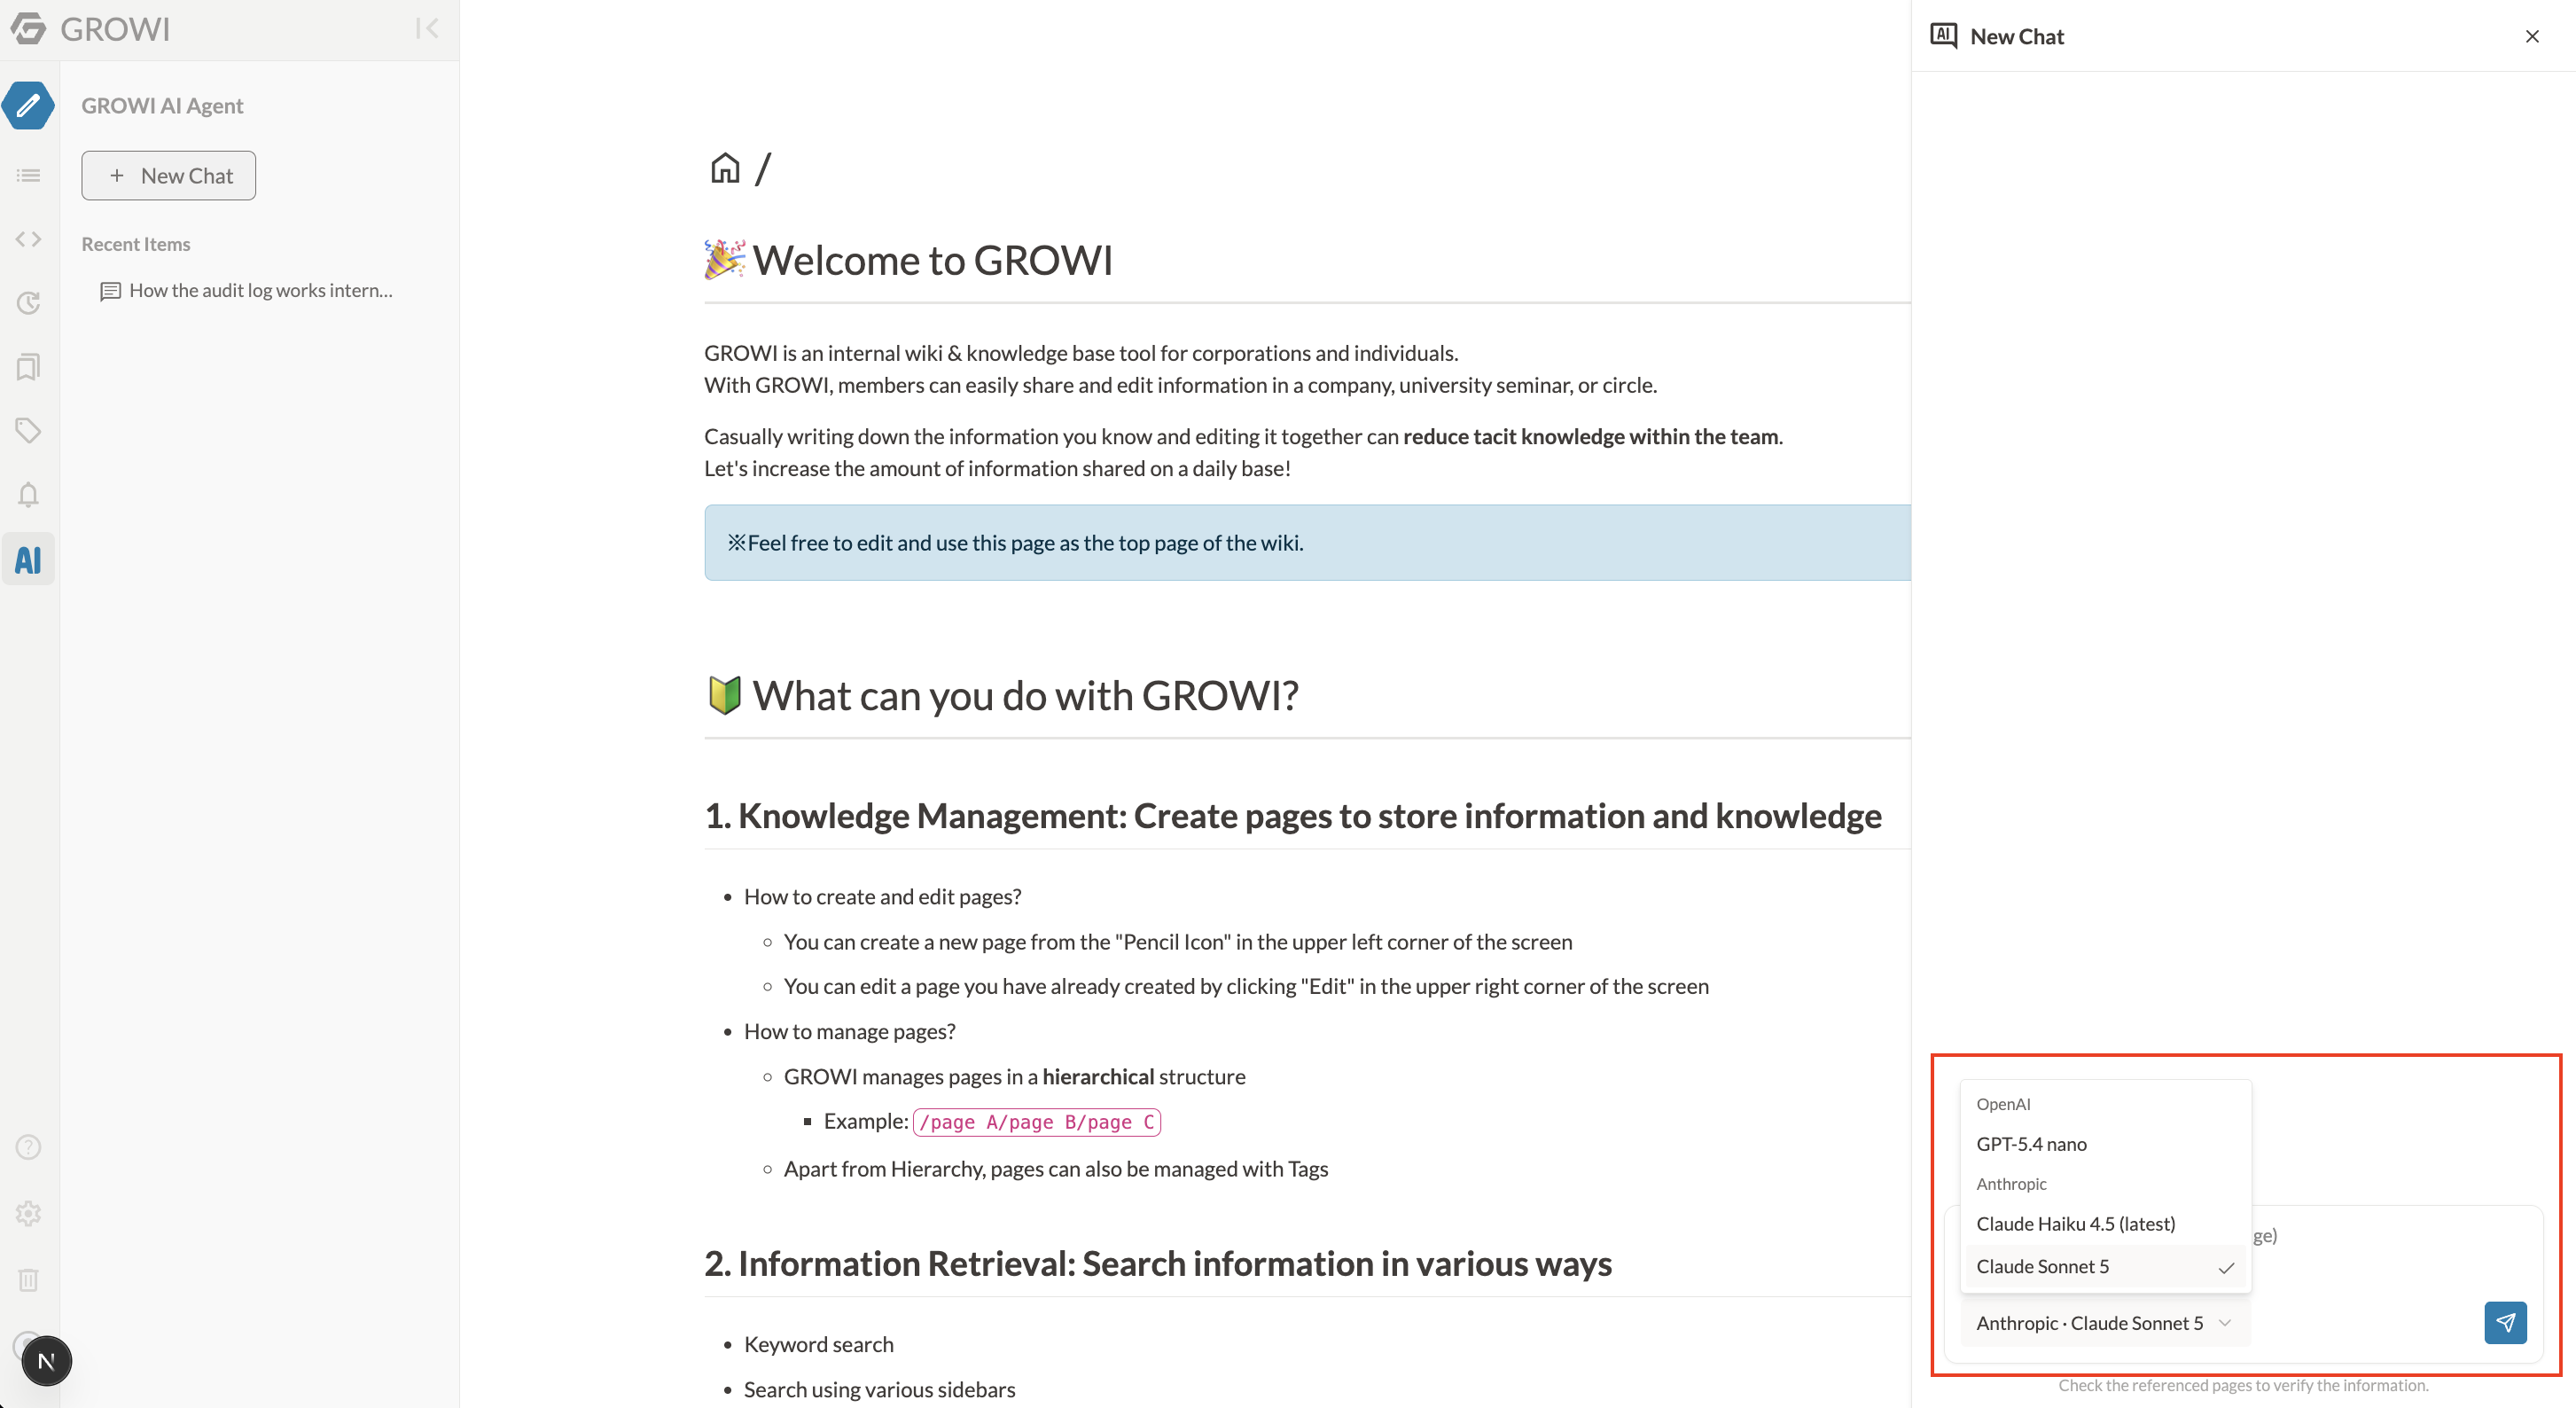Open the custom sidebar code icon
The image size is (2576, 1408).
(28, 239)
